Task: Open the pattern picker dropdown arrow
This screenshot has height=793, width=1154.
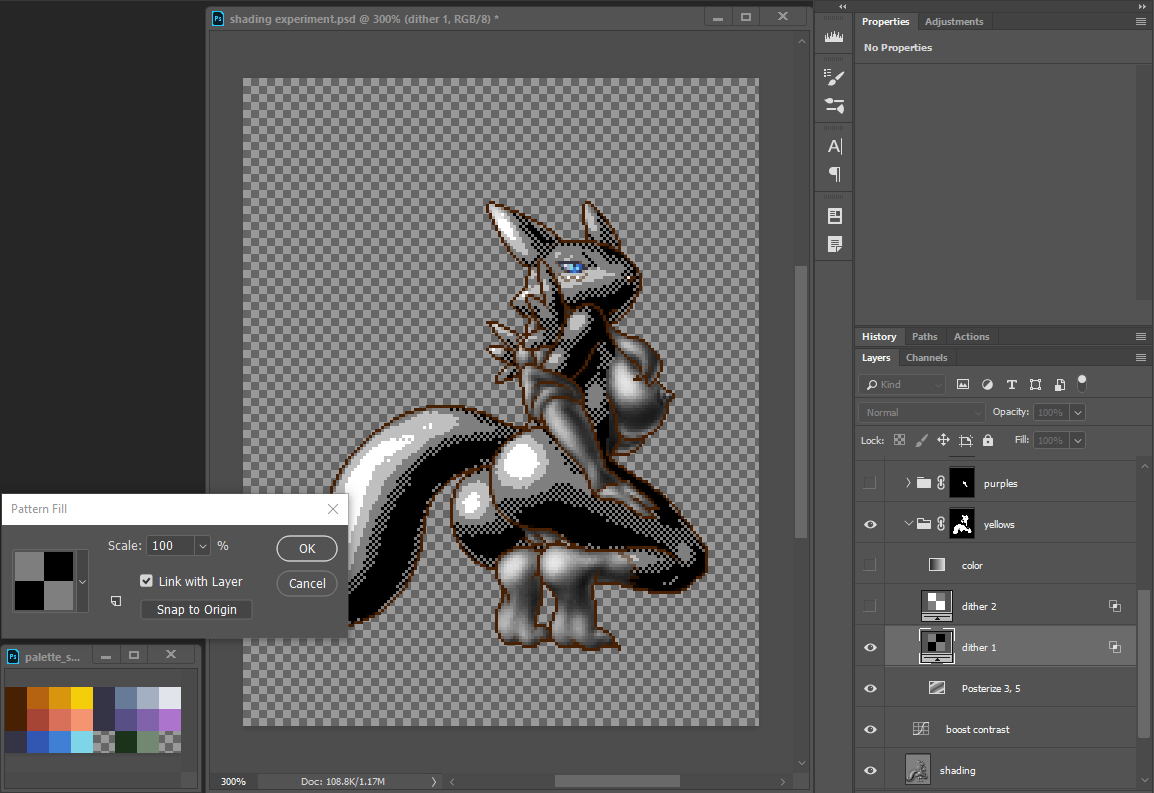Action: point(82,581)
